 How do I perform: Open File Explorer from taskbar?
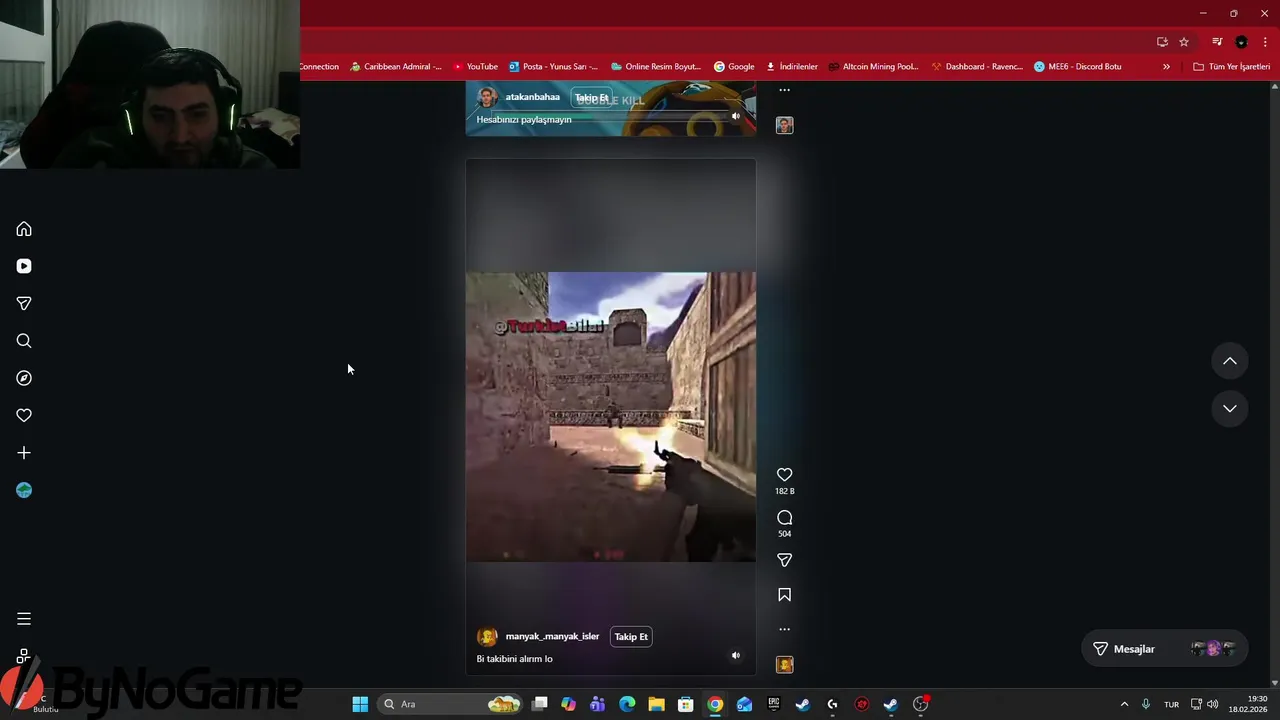click(656, 704)
